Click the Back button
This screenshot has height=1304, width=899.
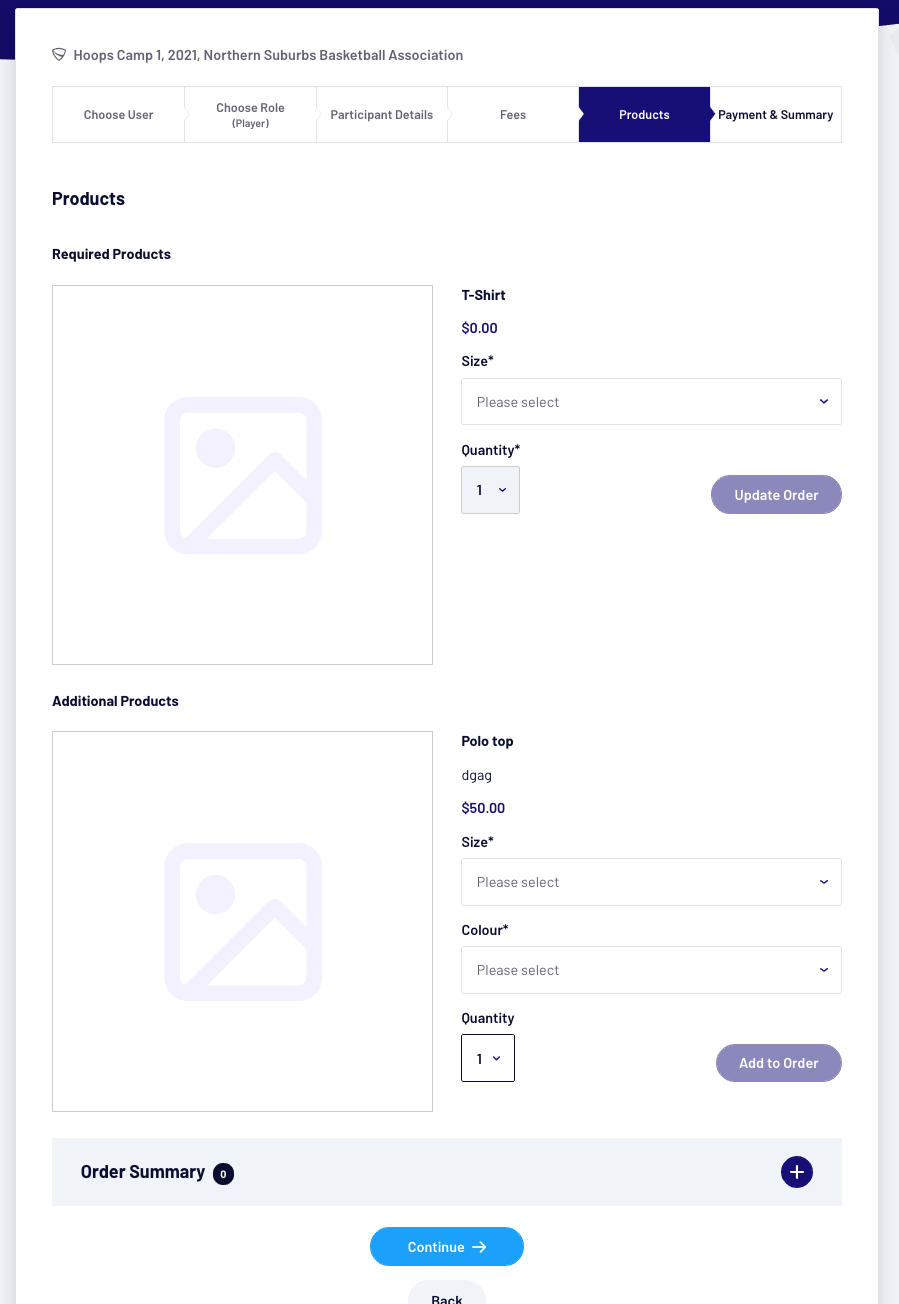pyautogui.click(x=447, y=1296)
